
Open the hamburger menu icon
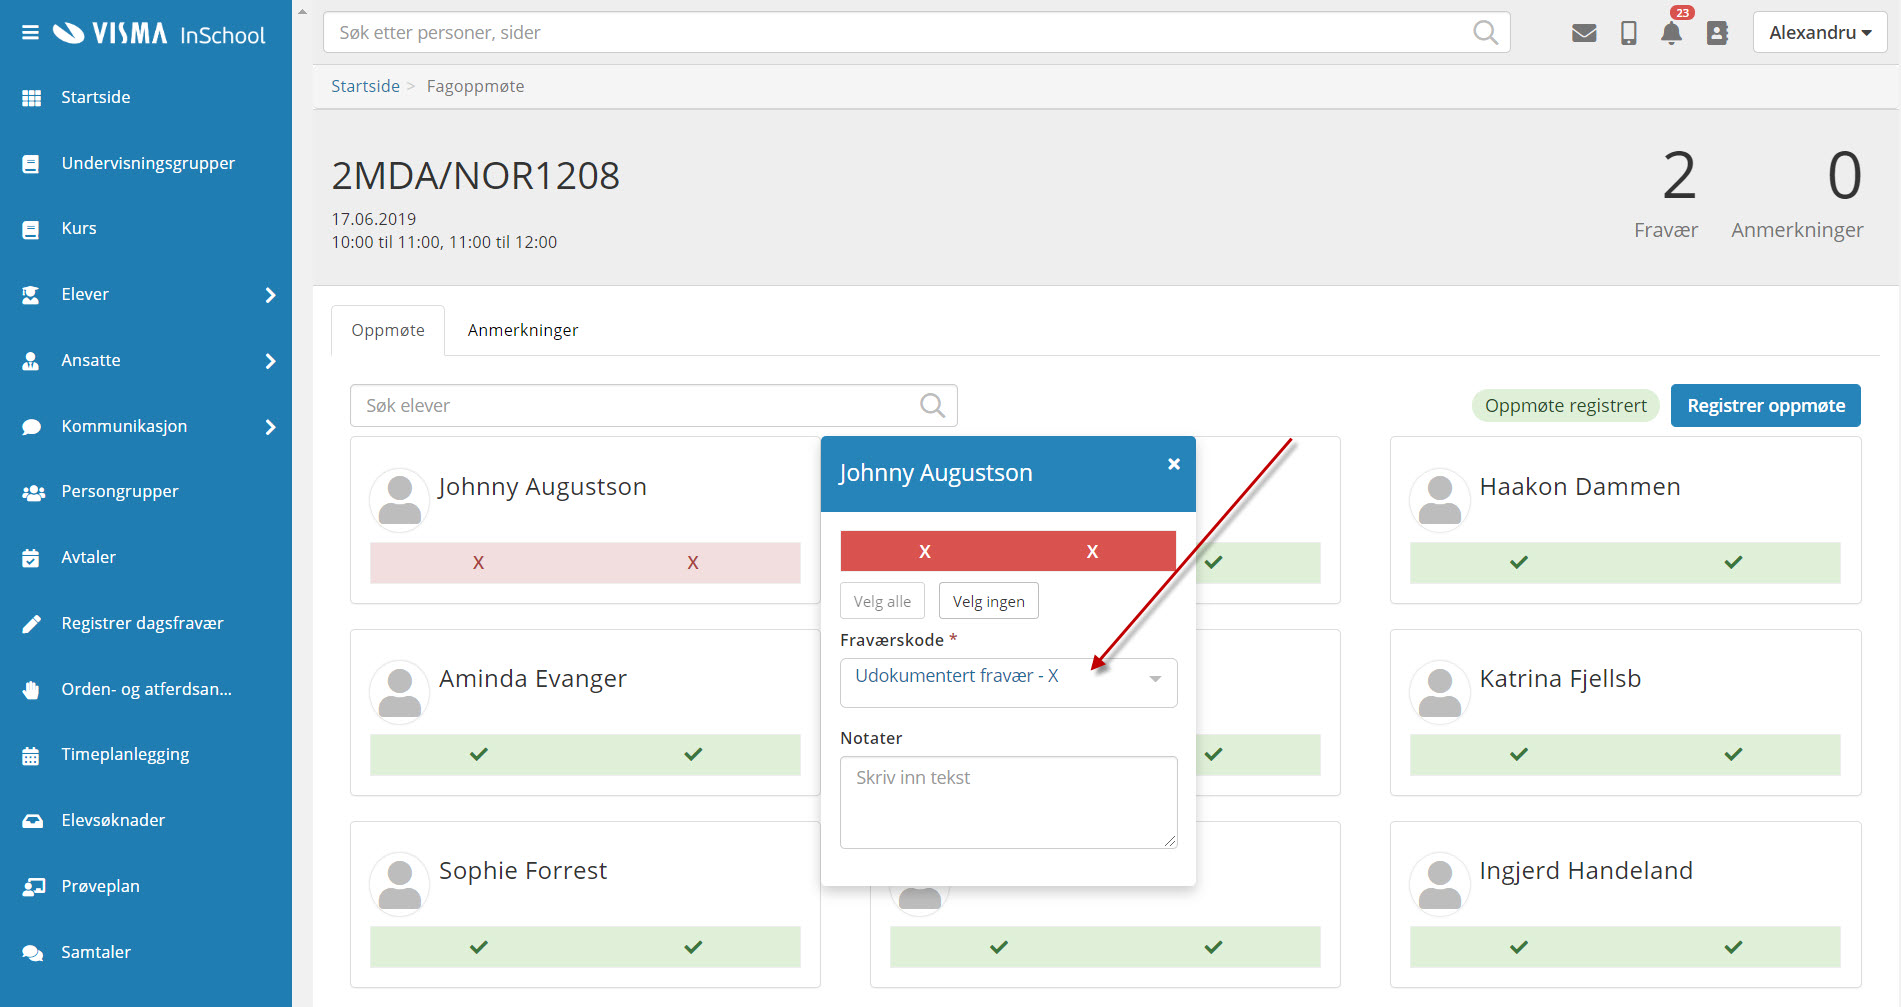pyautogui.click(x=30, y=33)
